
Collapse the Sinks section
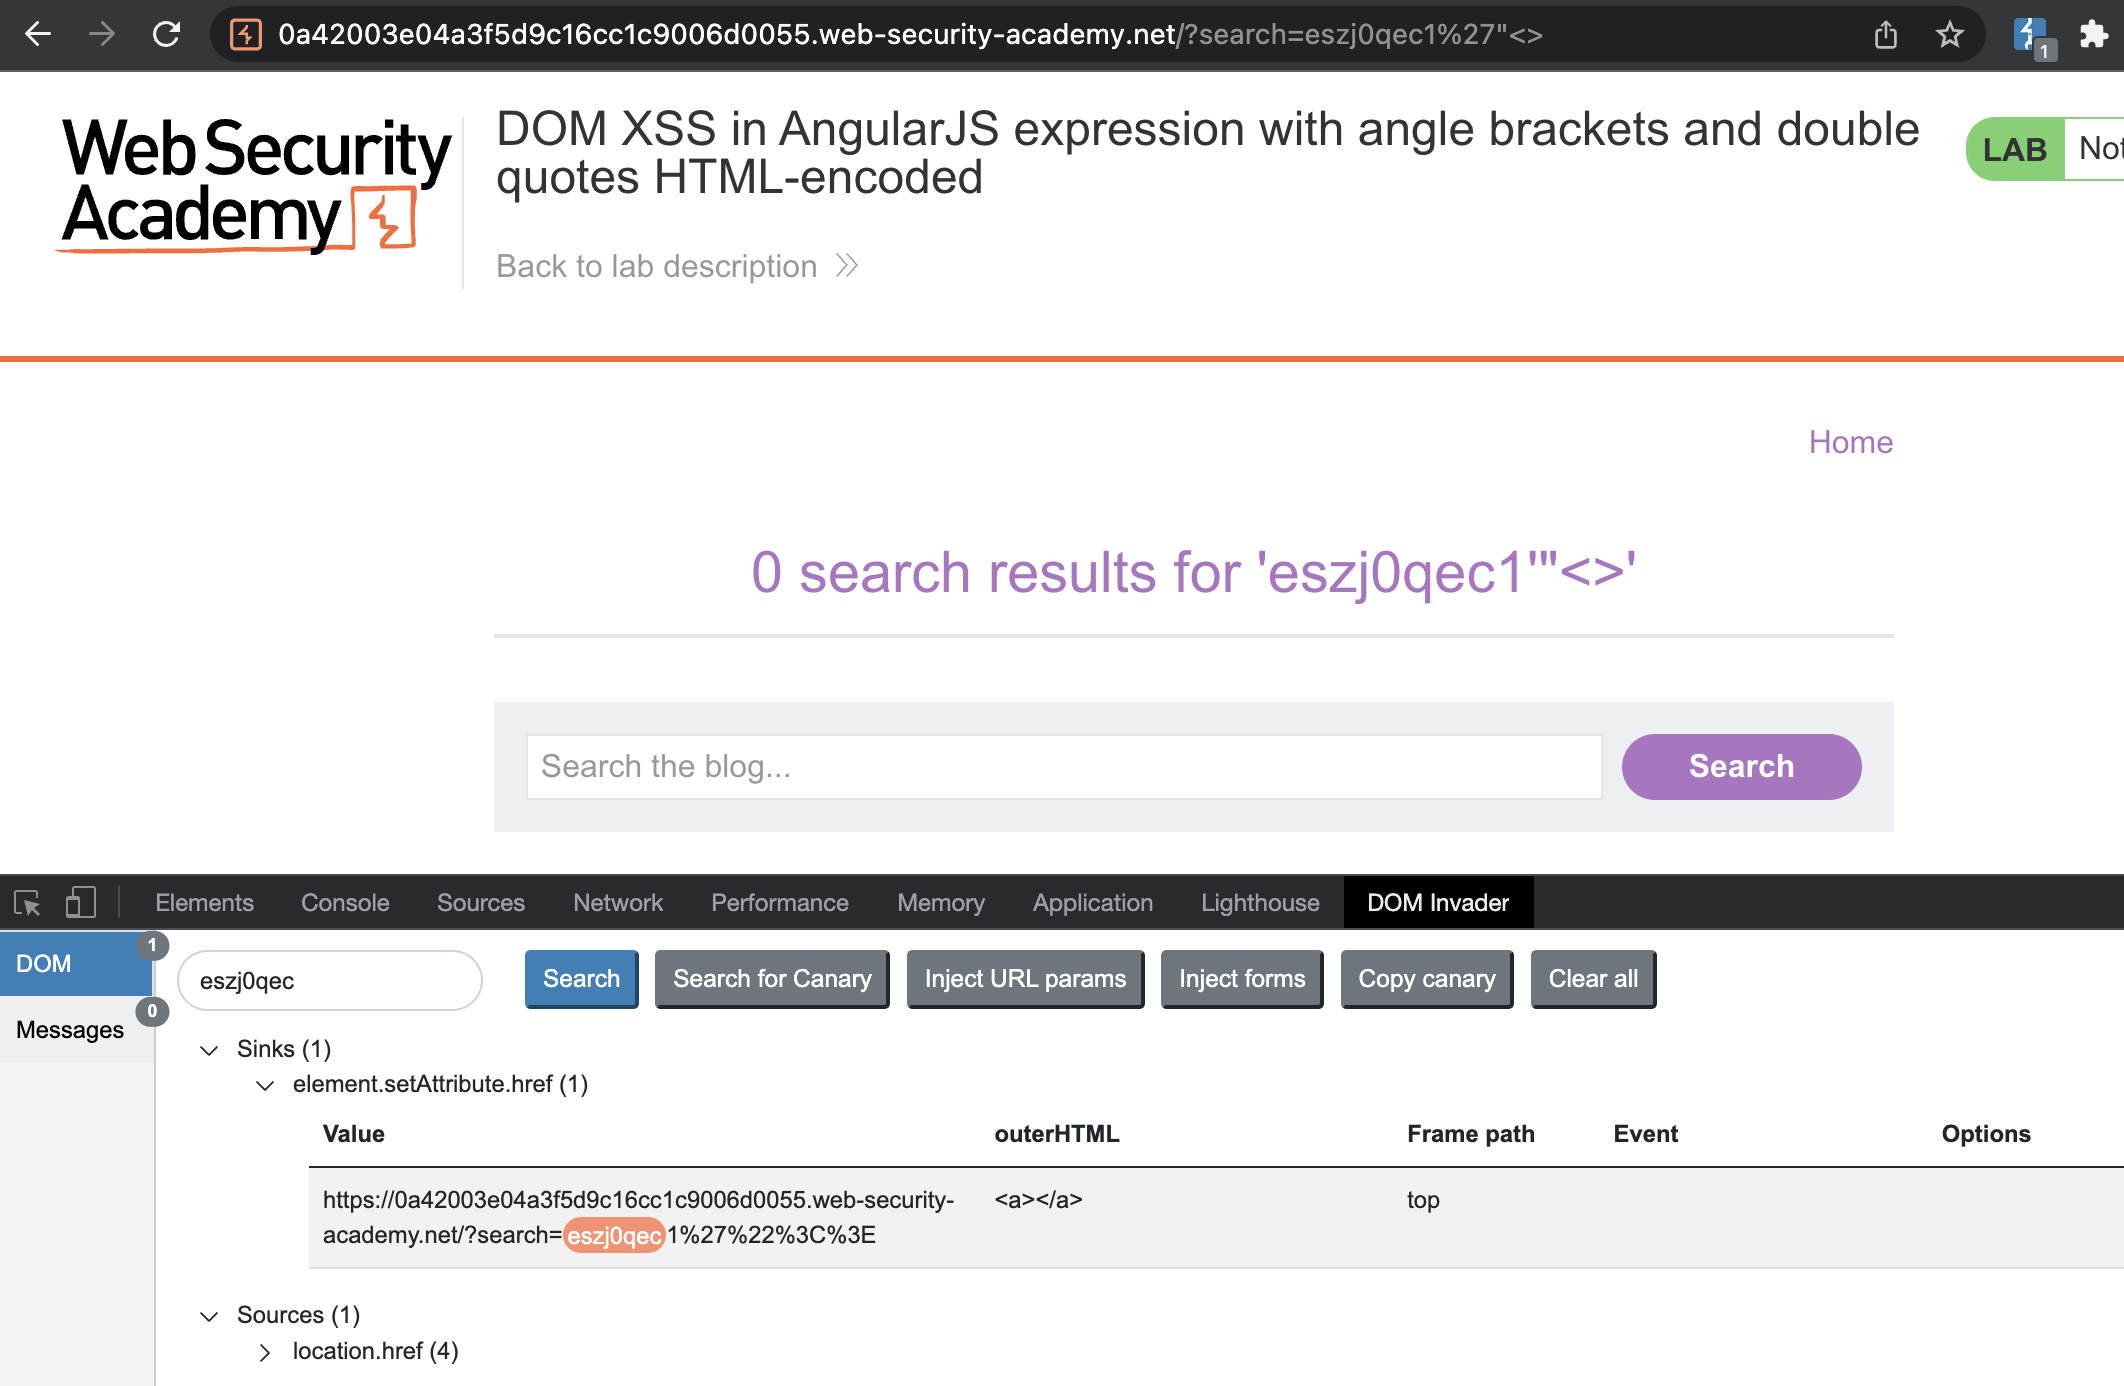209,1049
